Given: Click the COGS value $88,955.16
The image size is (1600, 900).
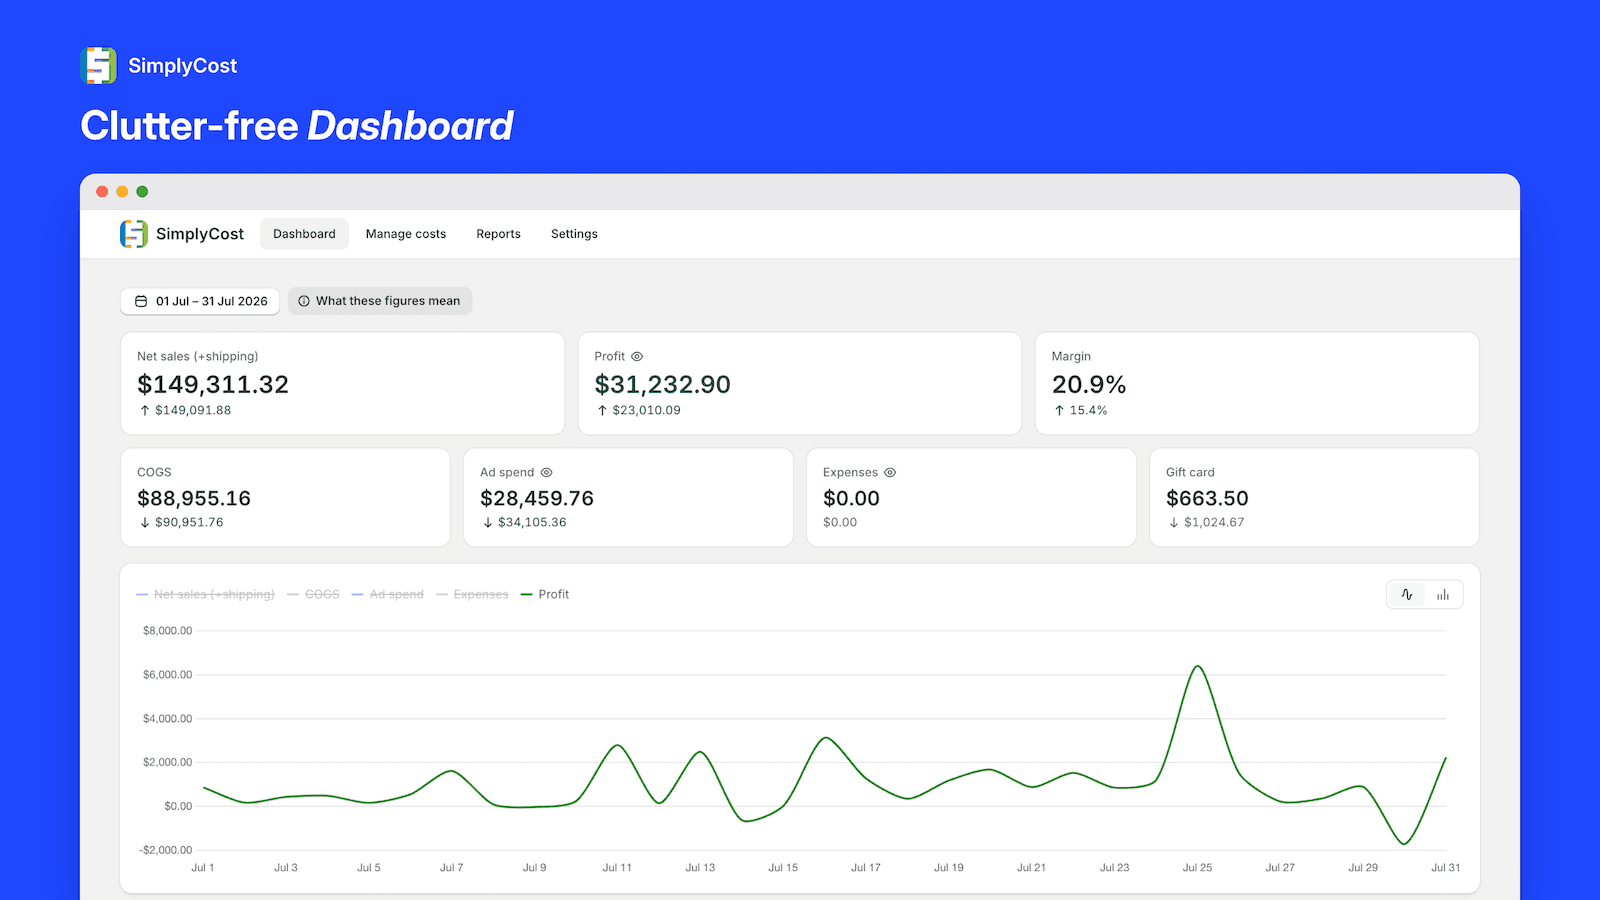Looking at the screenshot, I should [x=194, y=498].
